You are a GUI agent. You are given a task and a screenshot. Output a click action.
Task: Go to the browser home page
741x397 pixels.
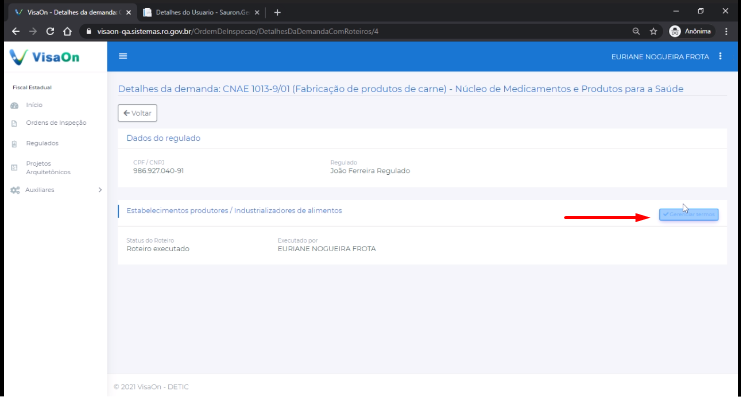(x=67, y=31)
